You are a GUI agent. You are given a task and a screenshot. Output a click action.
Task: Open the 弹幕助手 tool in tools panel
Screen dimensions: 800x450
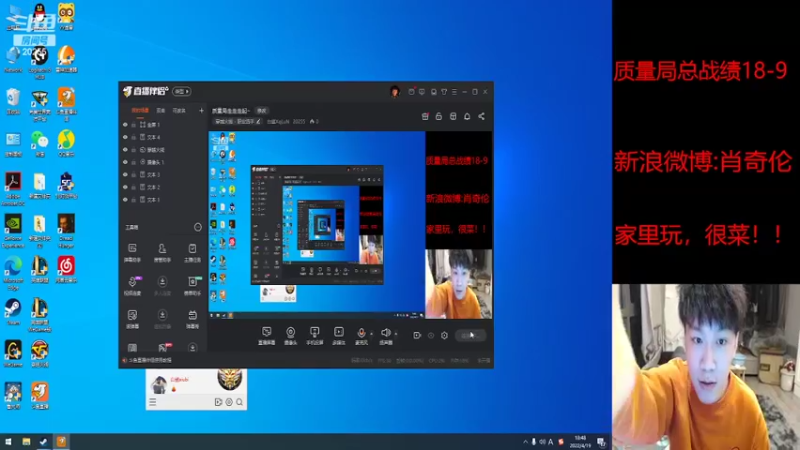pyautogui.click(x=132, y=253)
